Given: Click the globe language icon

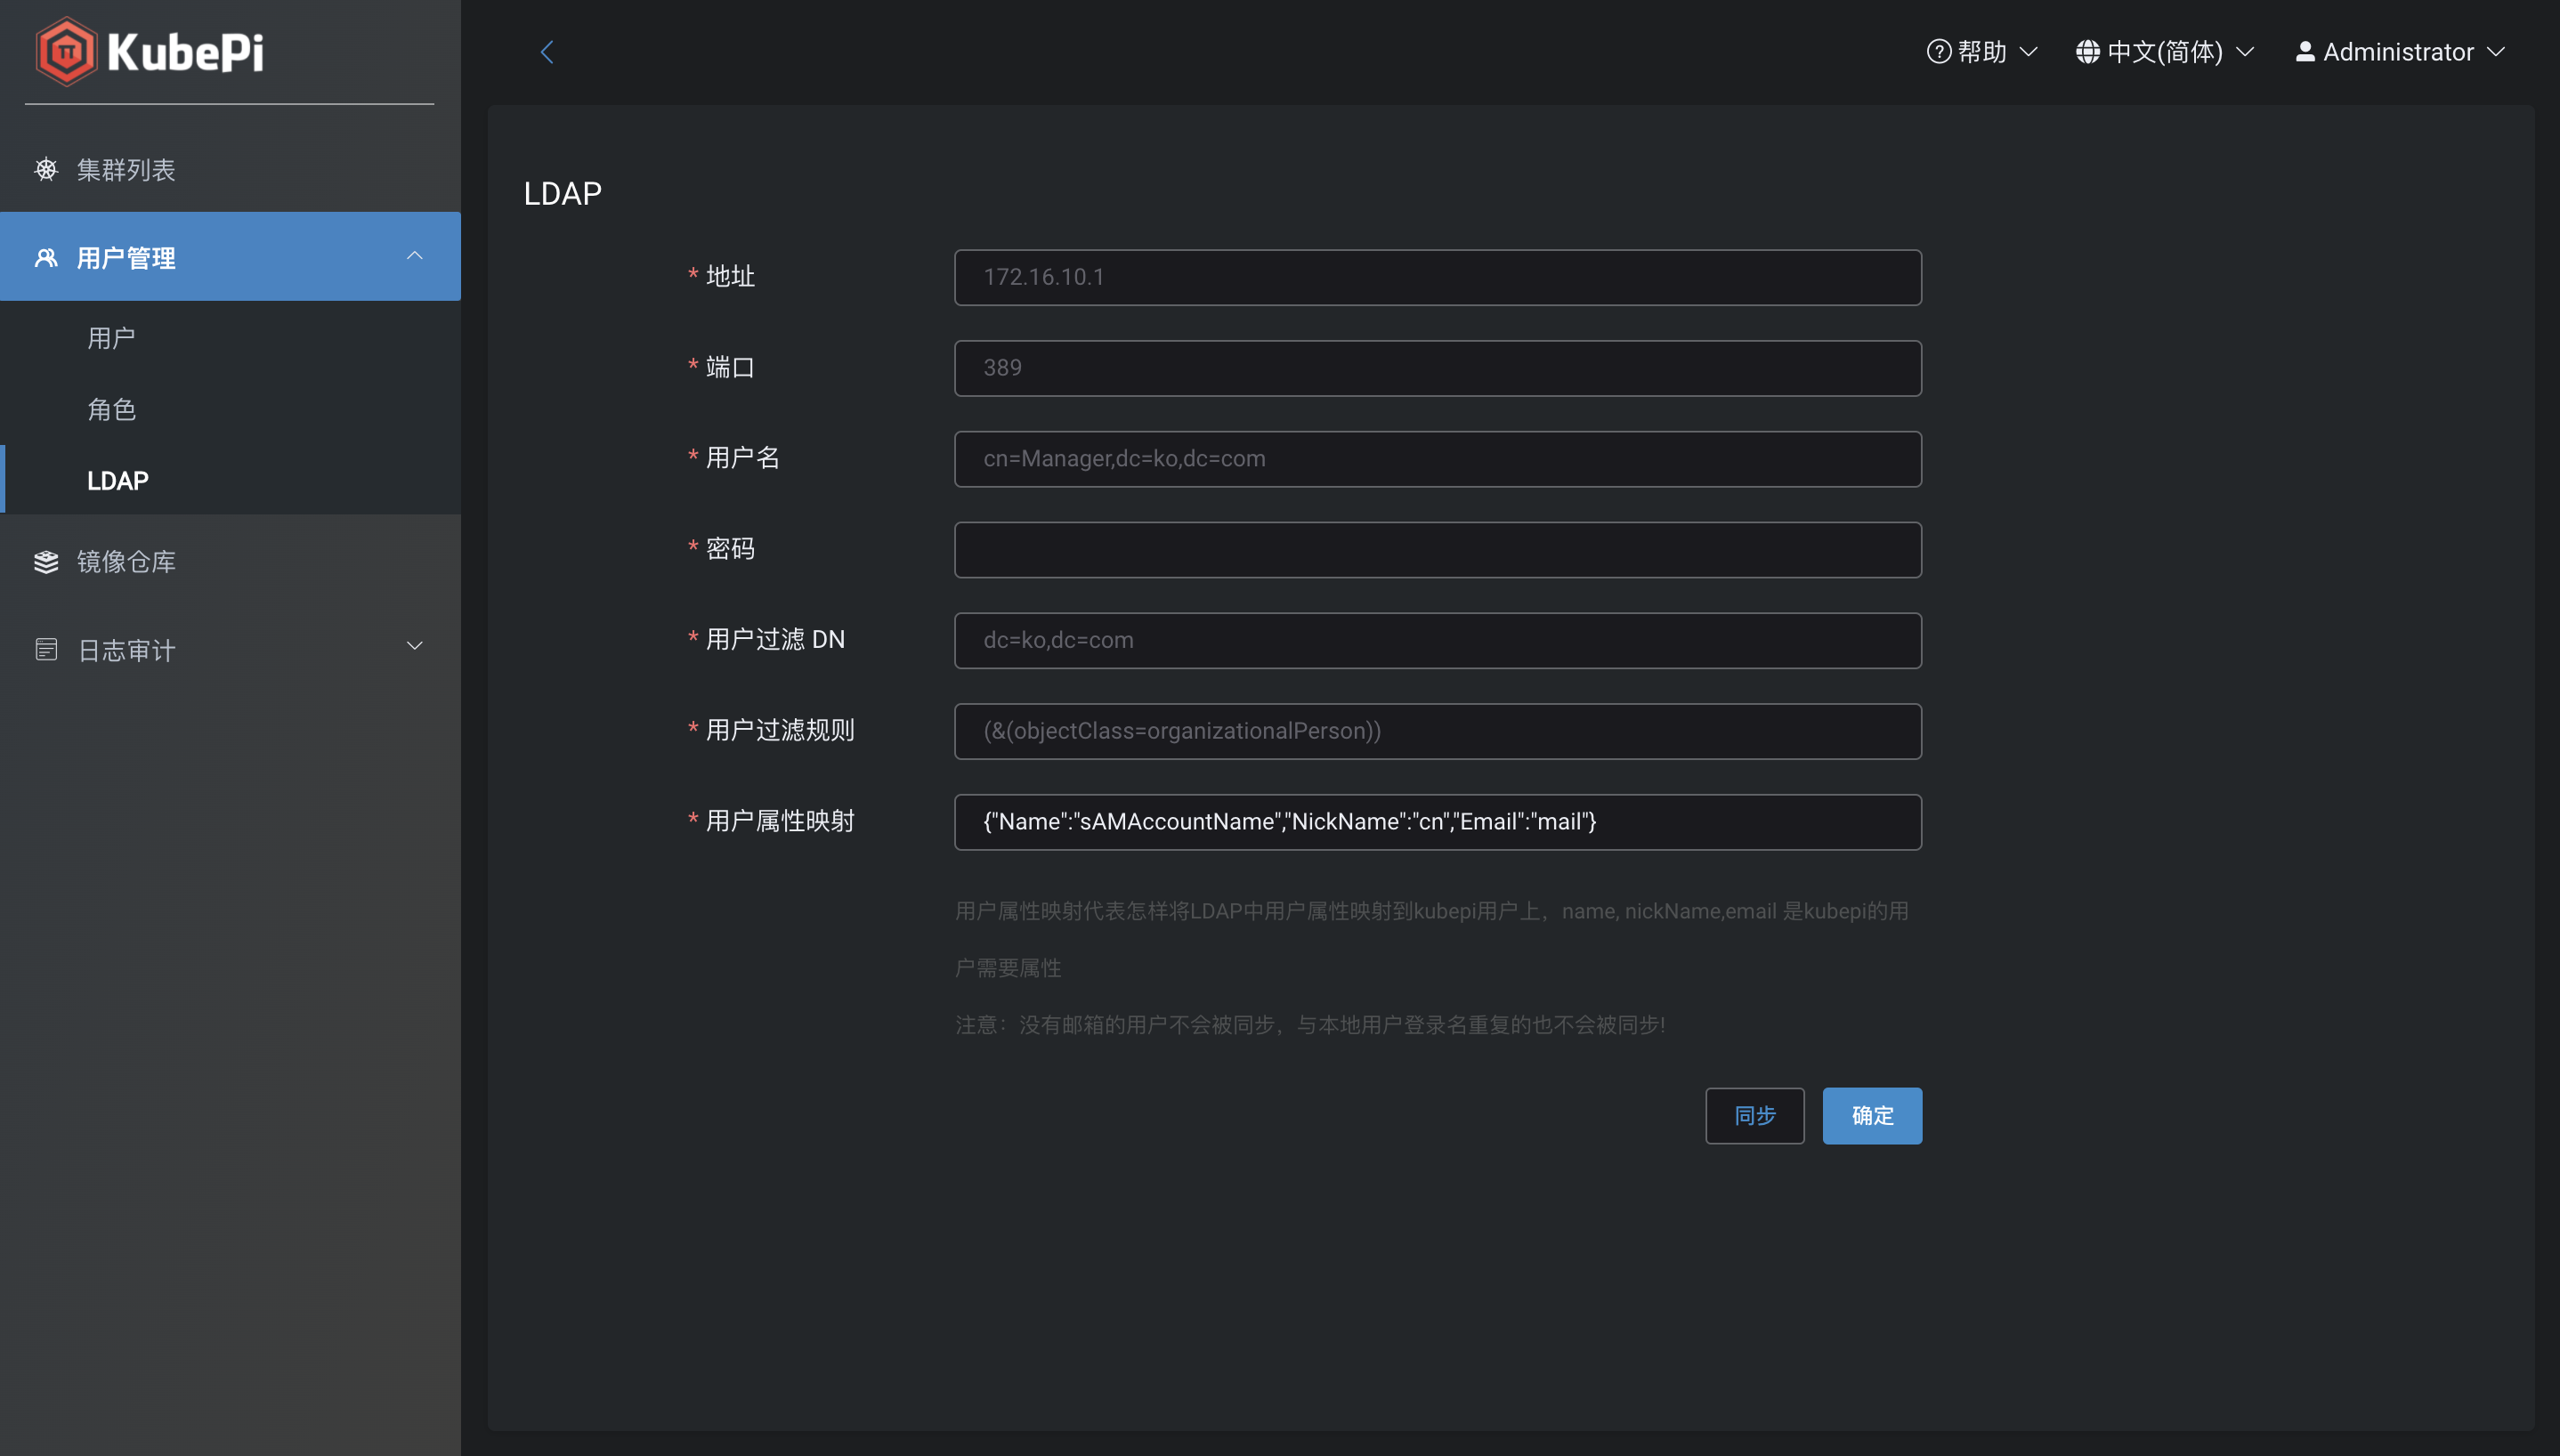Looking at the screenshot, I should coord(2089,51).
